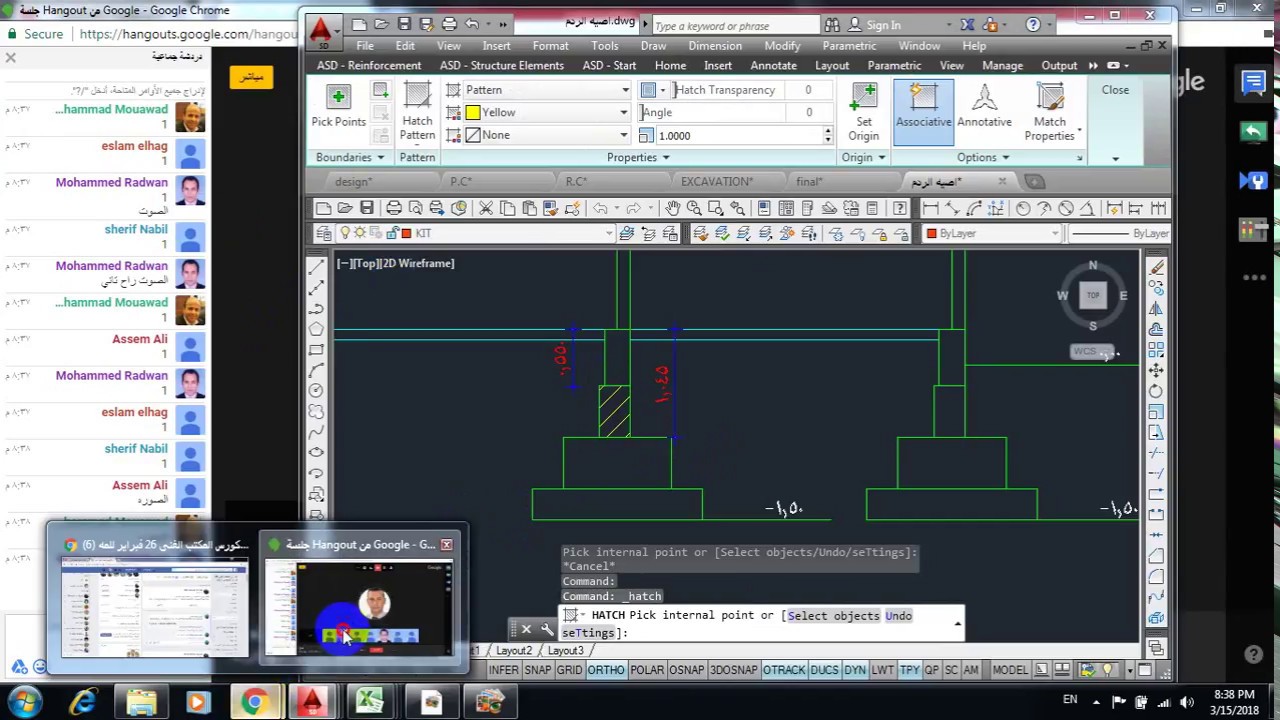Click the Pan hand tool icon
The image size is (1280, 720).
pyautogui.click(x=673, y=208)
